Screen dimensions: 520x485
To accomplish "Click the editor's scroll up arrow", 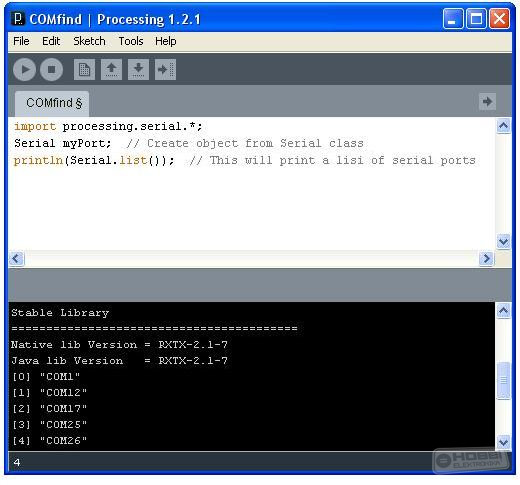I will 503,126.
